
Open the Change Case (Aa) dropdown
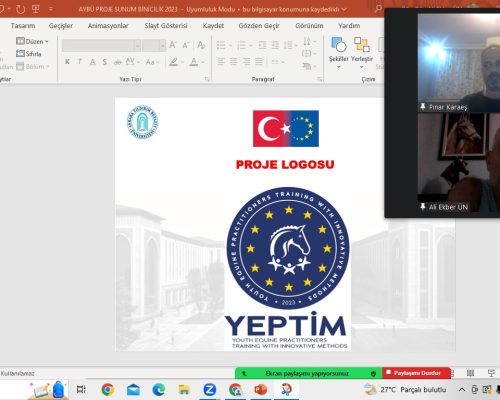[153, 62]
